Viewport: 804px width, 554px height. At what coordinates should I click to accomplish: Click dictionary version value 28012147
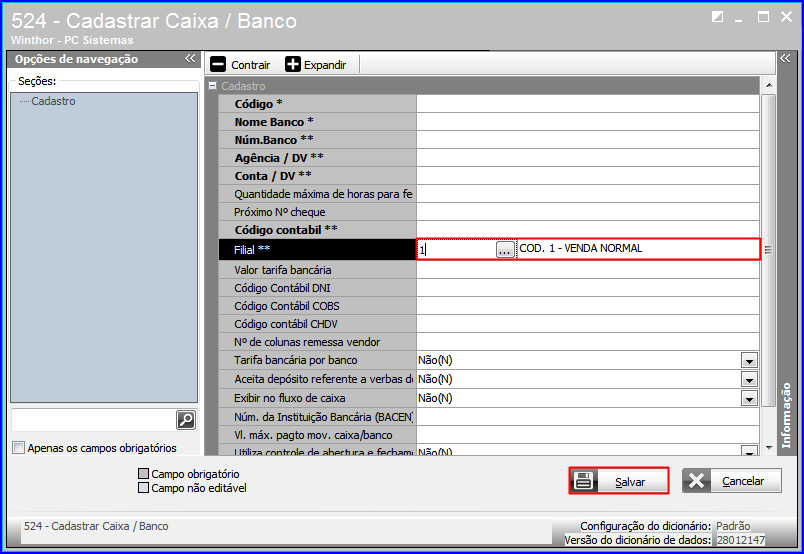[740, 540]
